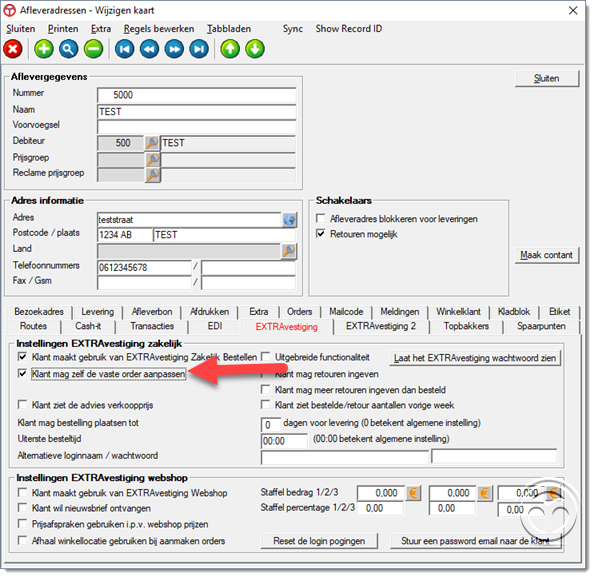Click the Maak contant button
594x577 pixels.
pos(547,255)
